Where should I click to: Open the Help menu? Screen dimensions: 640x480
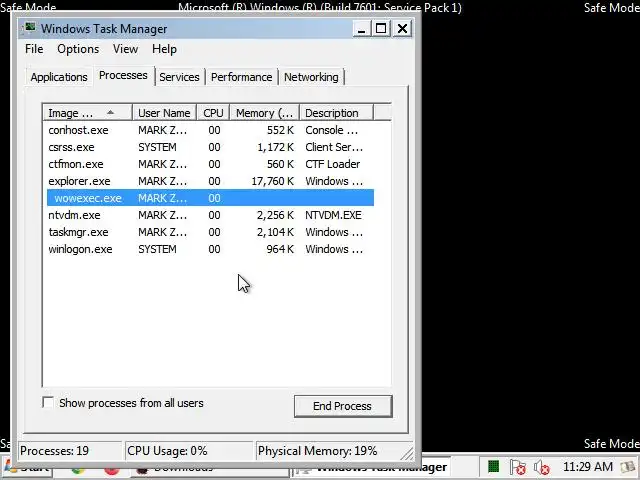pos(164,49)
